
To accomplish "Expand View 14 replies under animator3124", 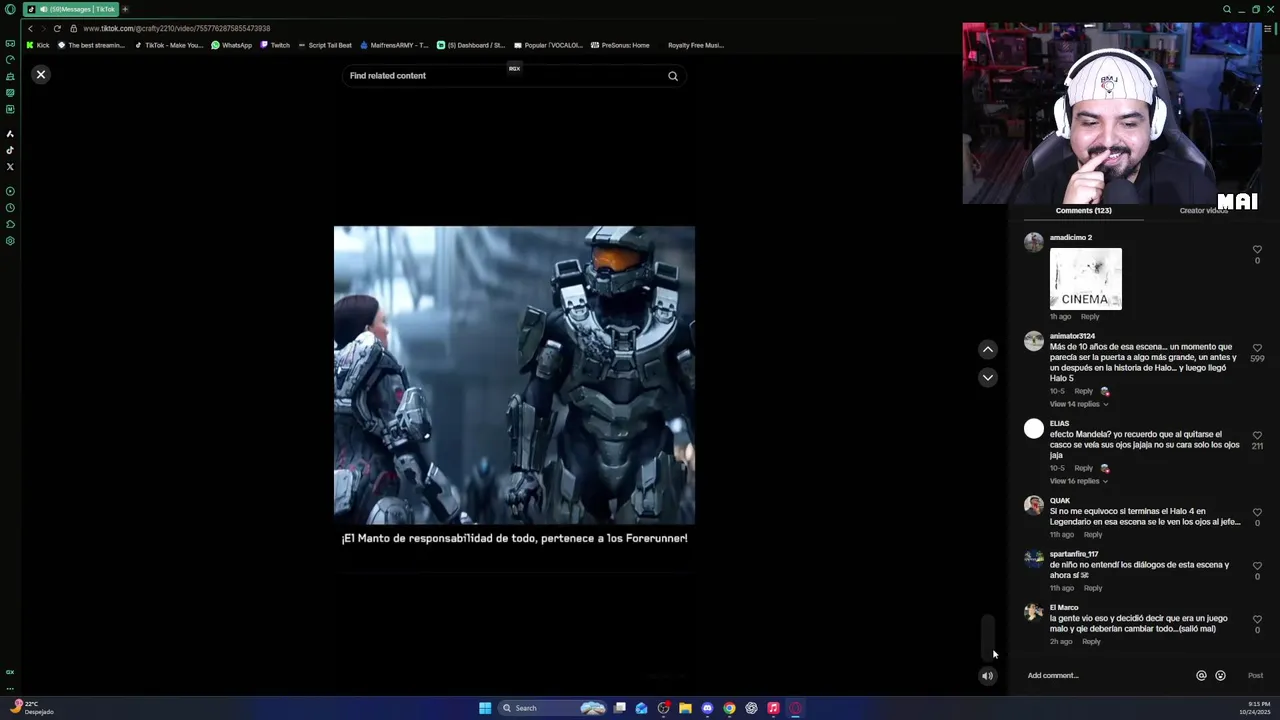I will pyautogui.click(x=1078, y=404).
